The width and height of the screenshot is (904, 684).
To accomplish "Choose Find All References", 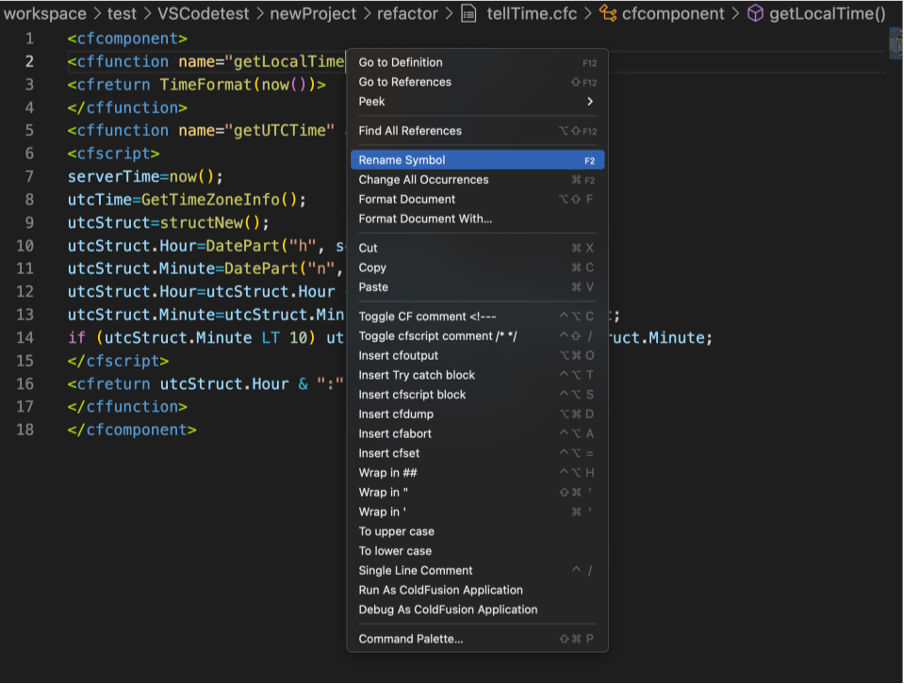I will click(411, 131).
